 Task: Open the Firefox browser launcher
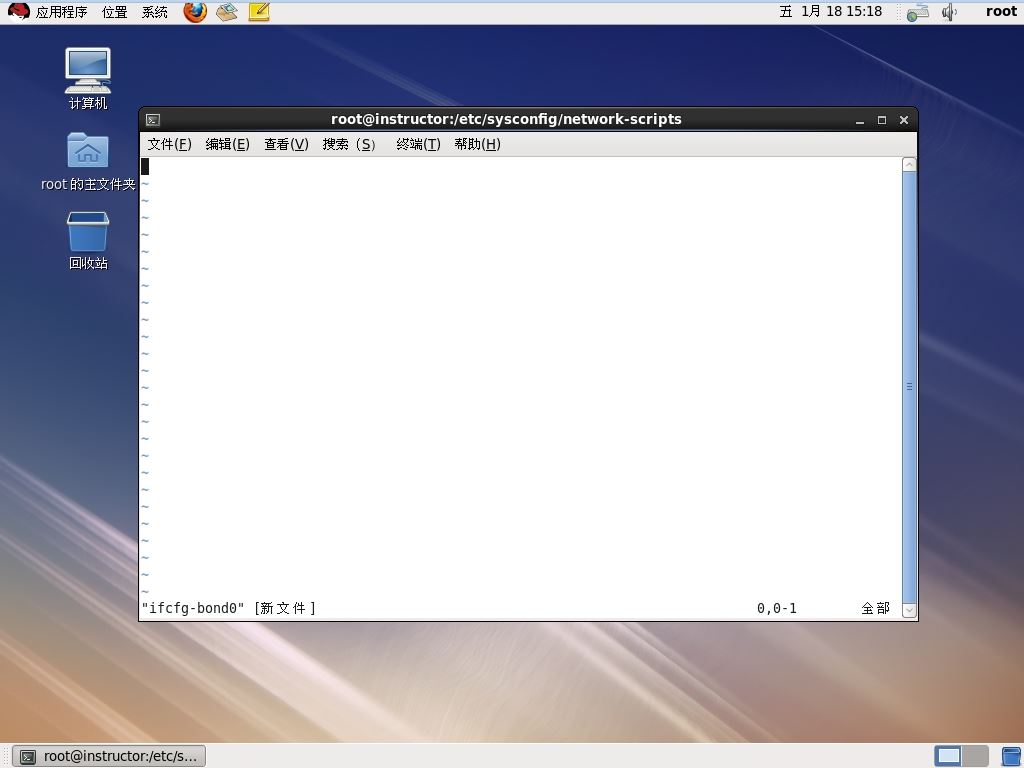195,12
